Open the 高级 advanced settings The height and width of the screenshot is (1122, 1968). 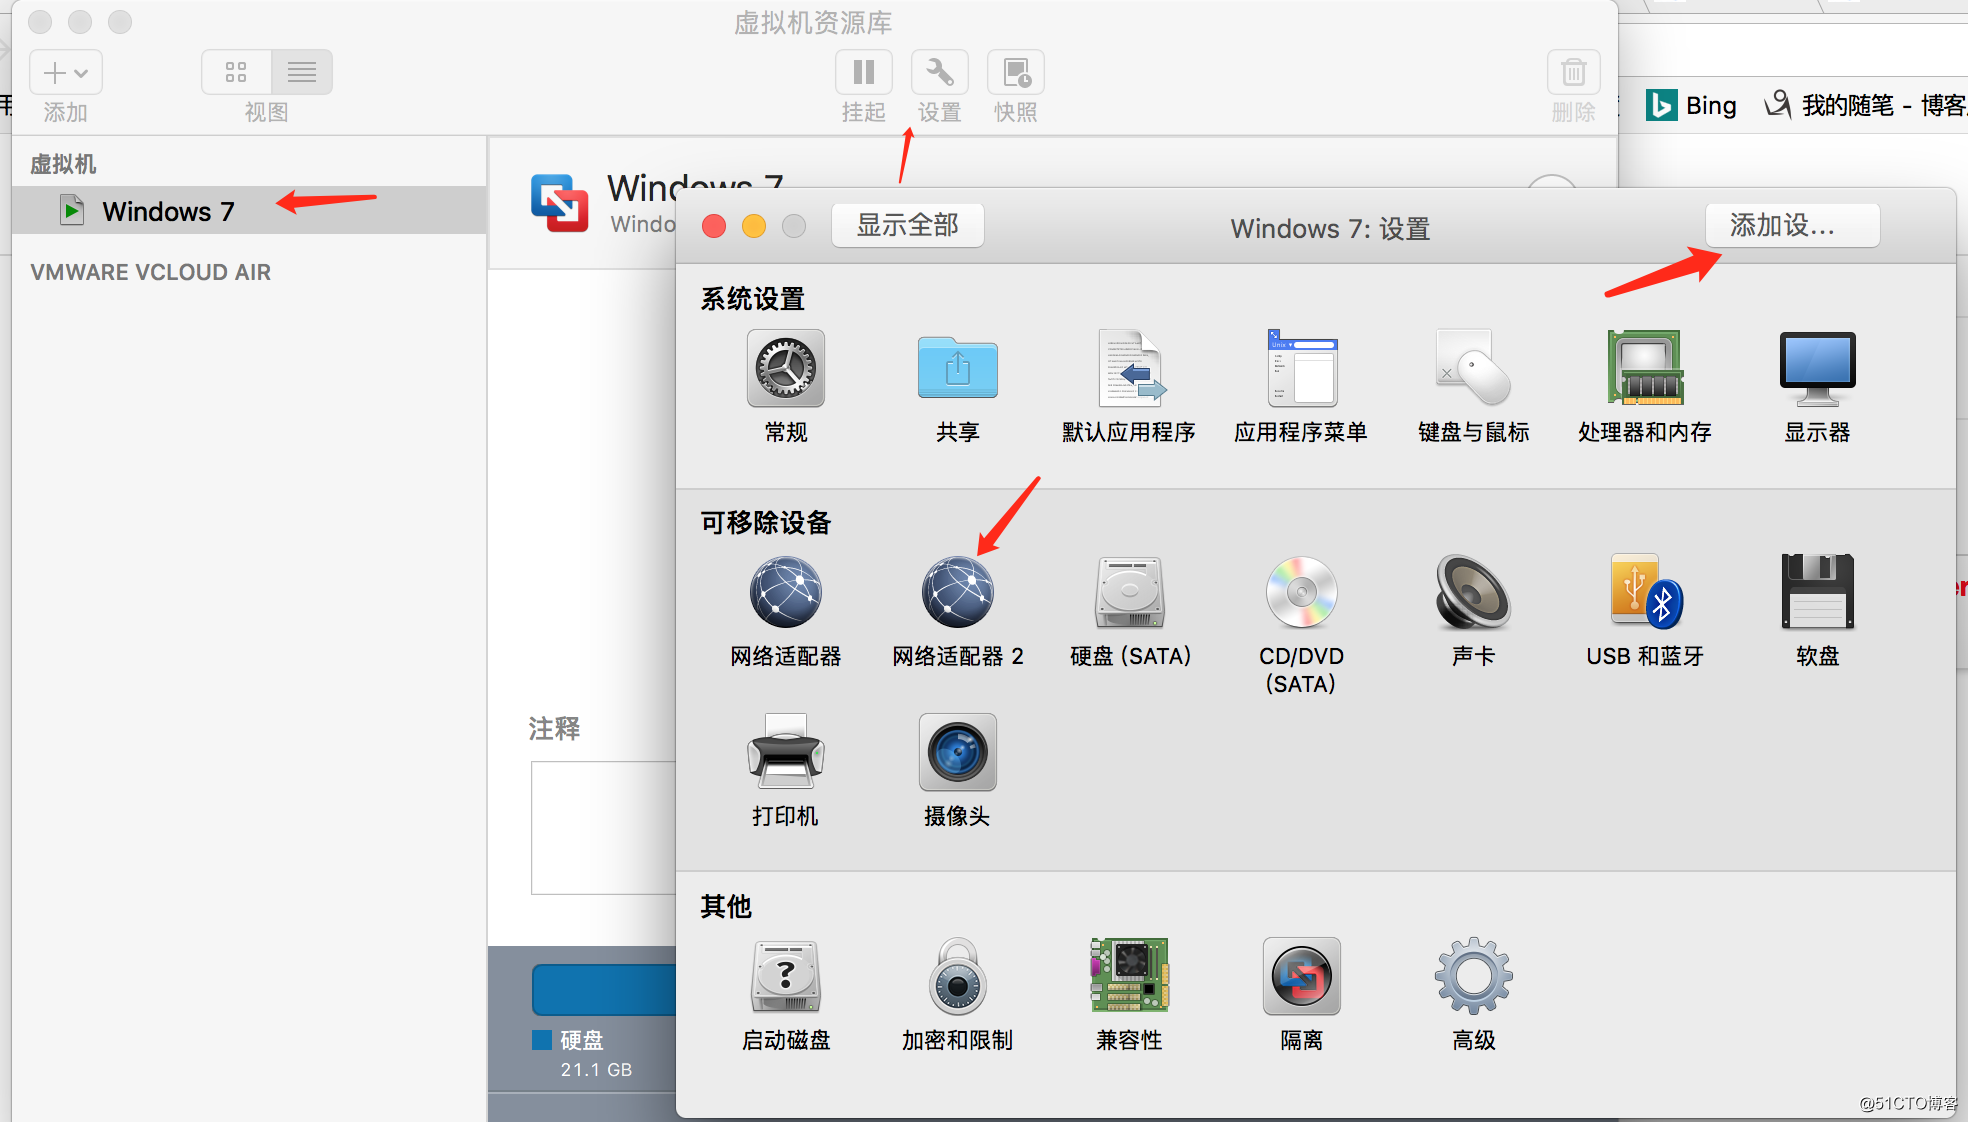(x=1474, y=977)
